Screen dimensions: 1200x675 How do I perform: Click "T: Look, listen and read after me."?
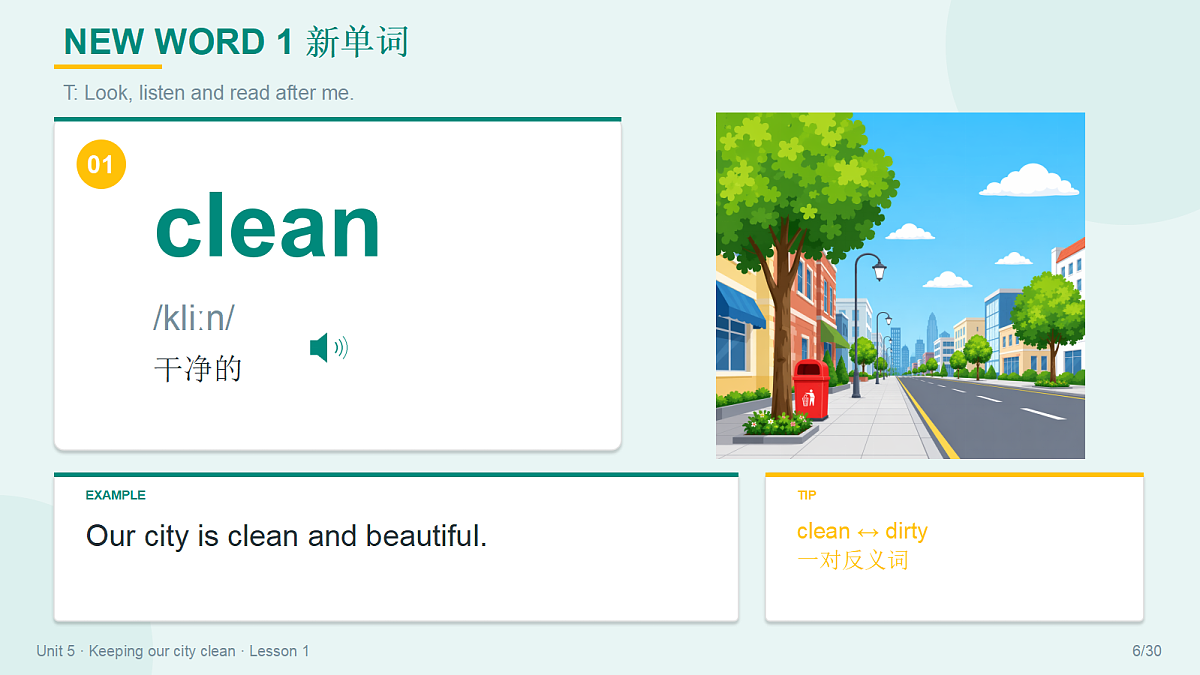209,93
